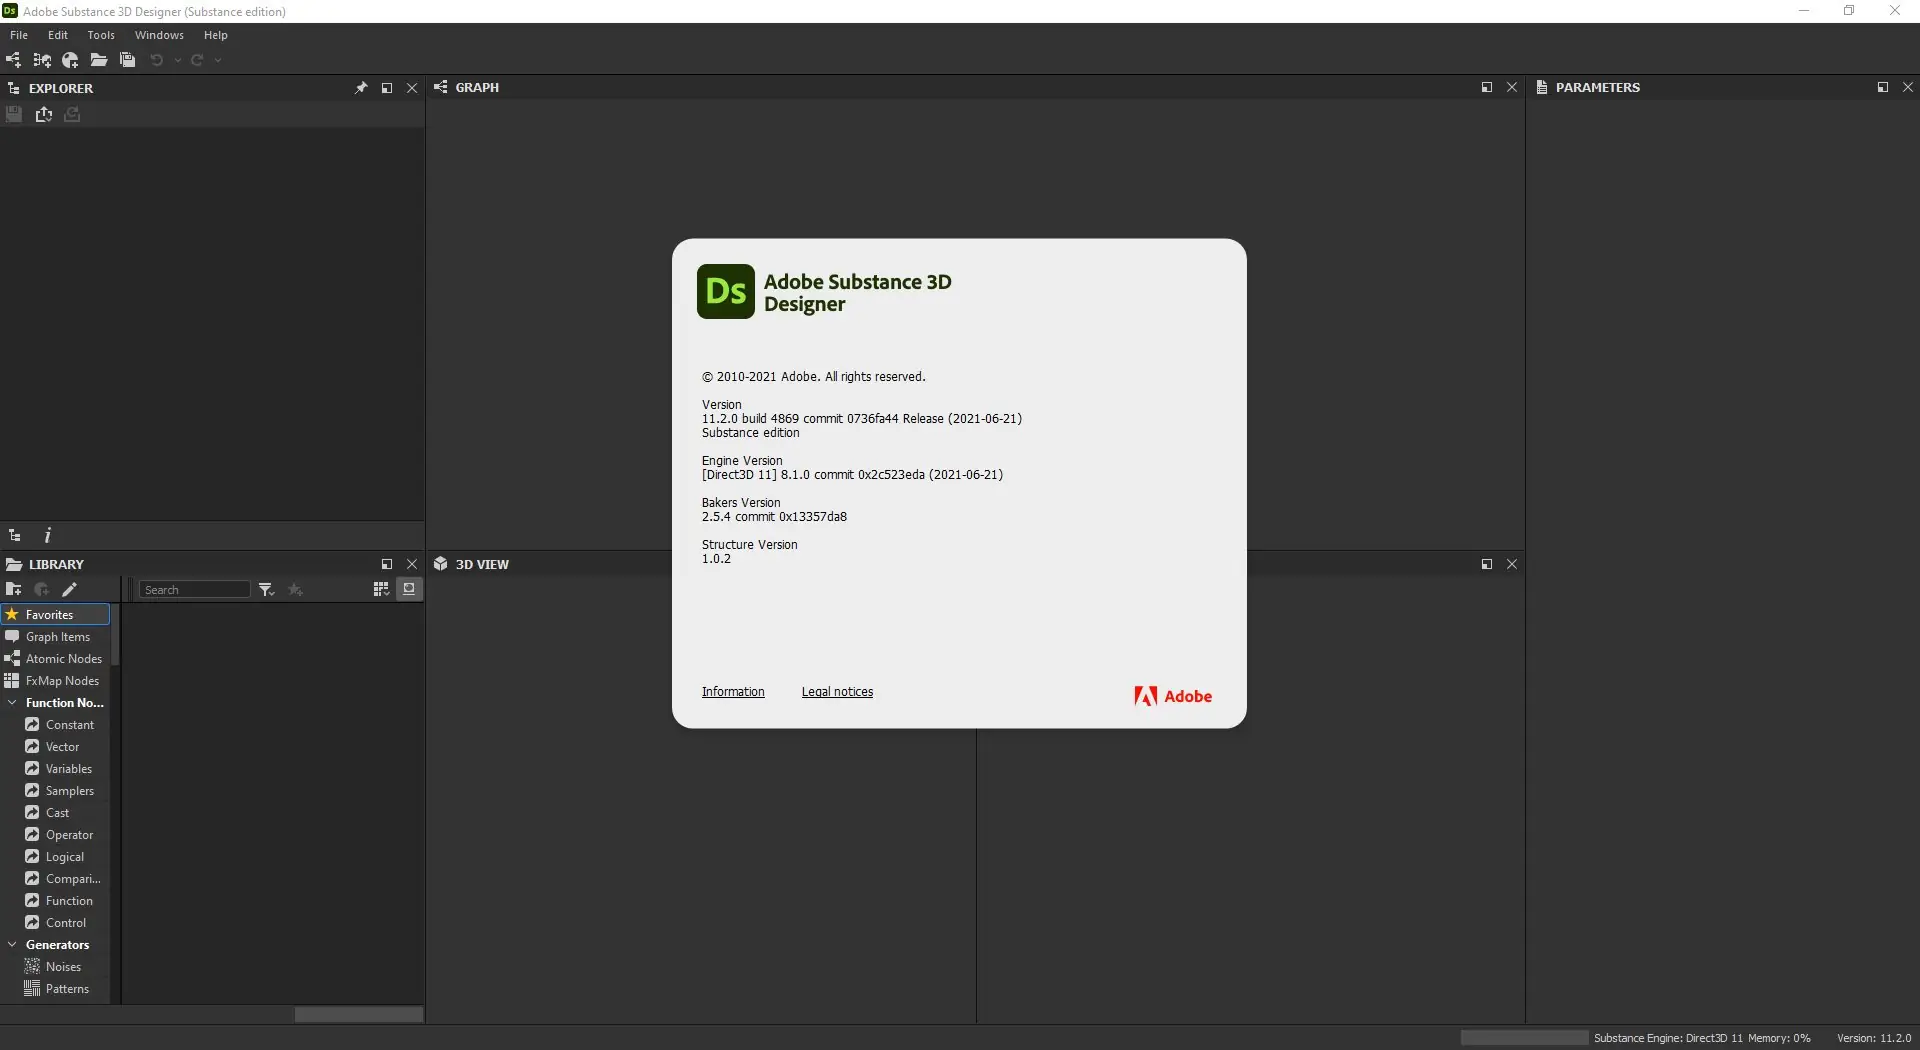Click the undo arrow in the toolbar
Viewport: 1920px width, 1050px height.
pyautogui.click(x=156, y=60)
